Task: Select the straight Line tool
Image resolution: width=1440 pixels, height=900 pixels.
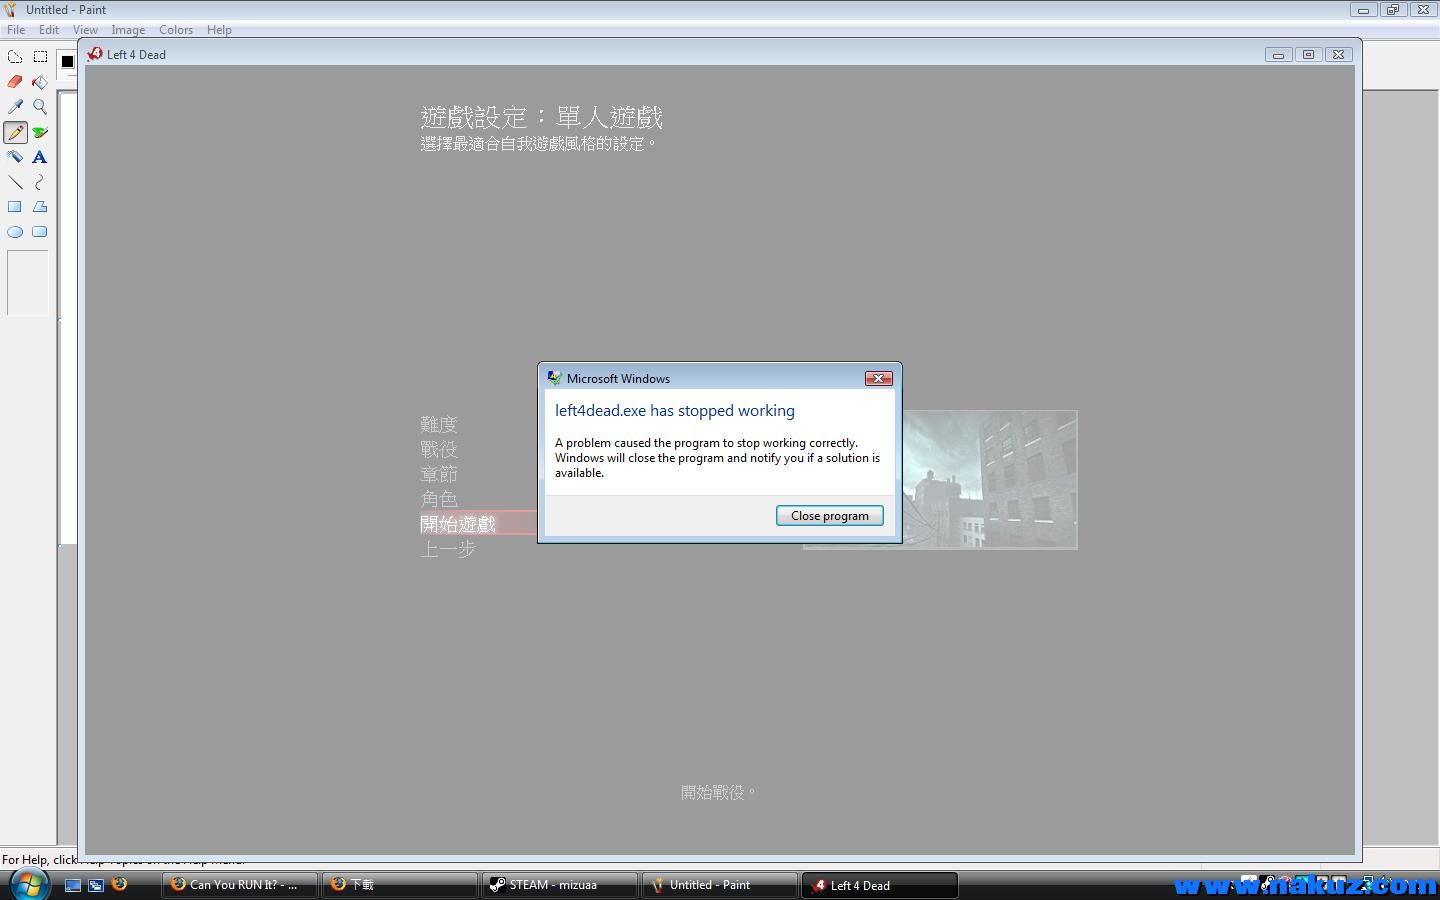Action: click(15, 182)
